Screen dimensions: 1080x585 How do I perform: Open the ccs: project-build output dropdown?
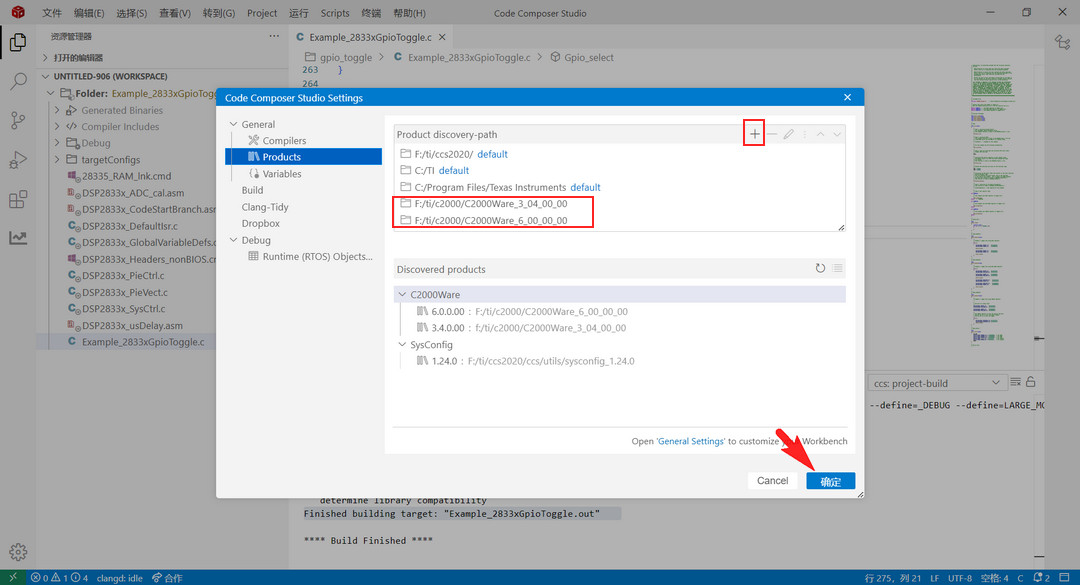(936, 383)
